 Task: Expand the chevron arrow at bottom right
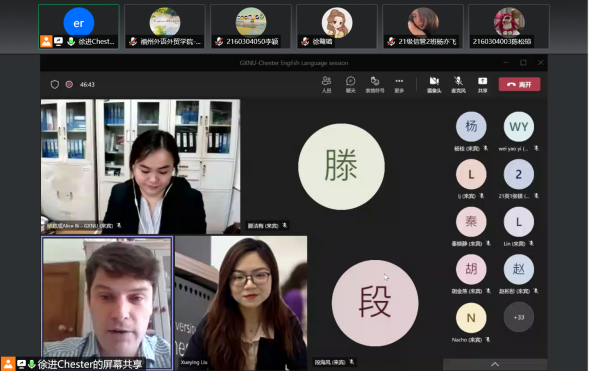495,364
